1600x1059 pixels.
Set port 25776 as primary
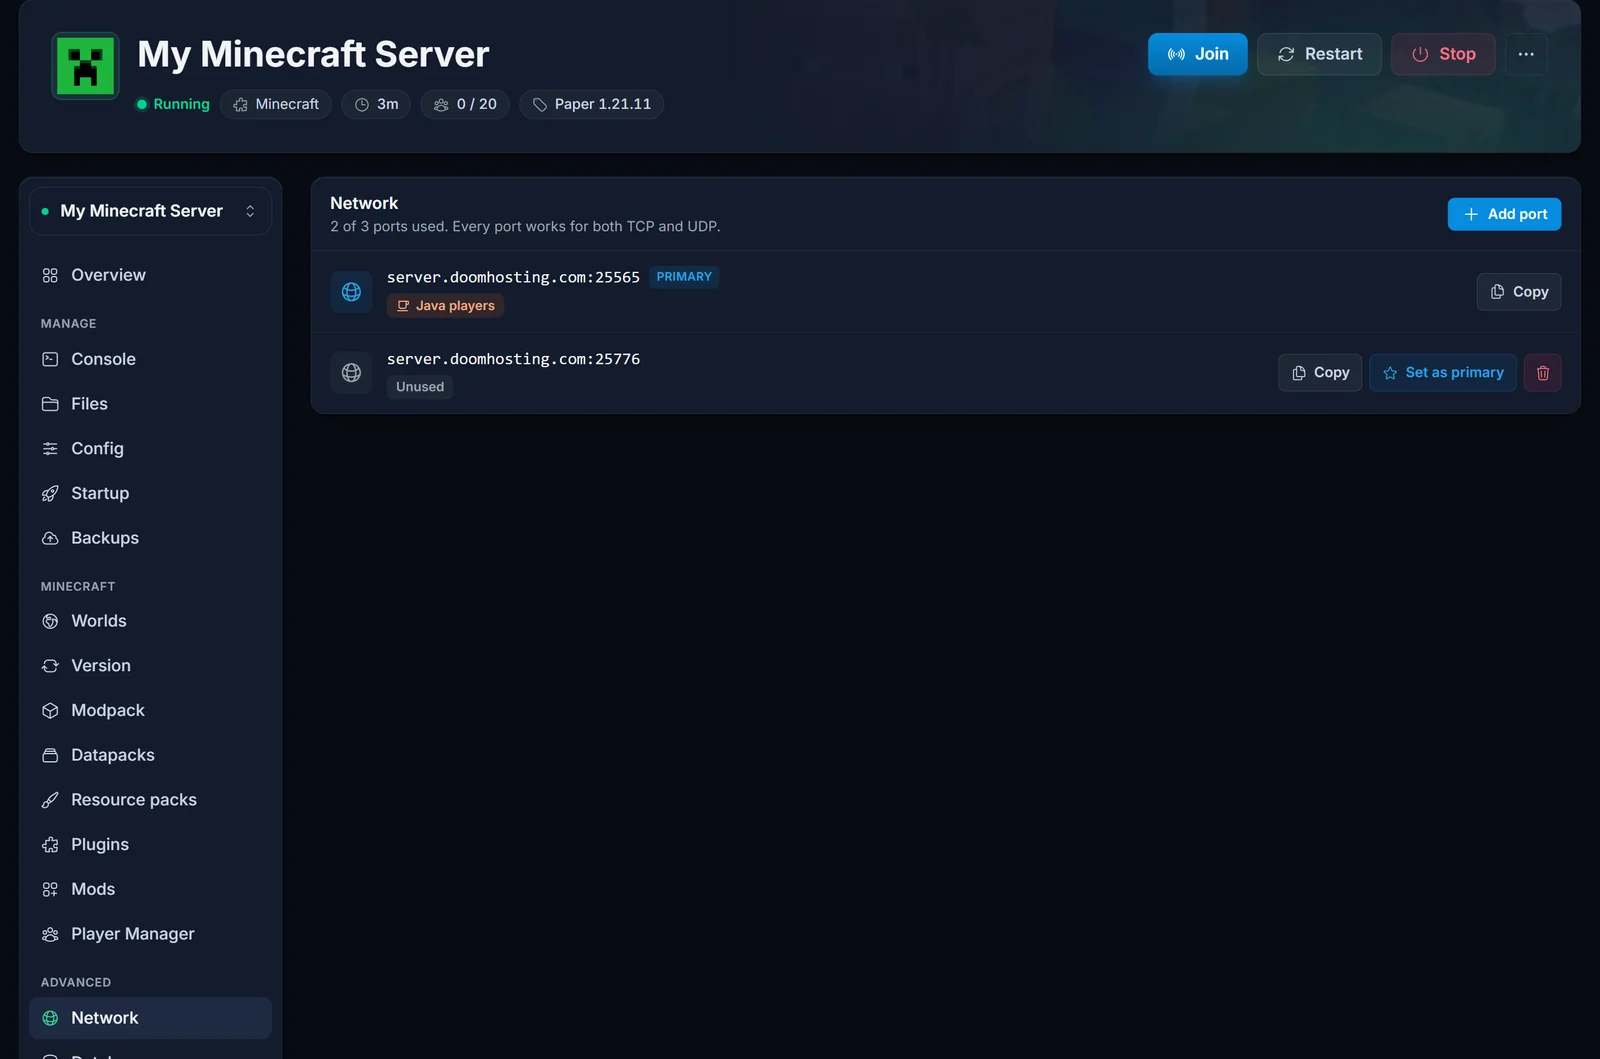1443,373
